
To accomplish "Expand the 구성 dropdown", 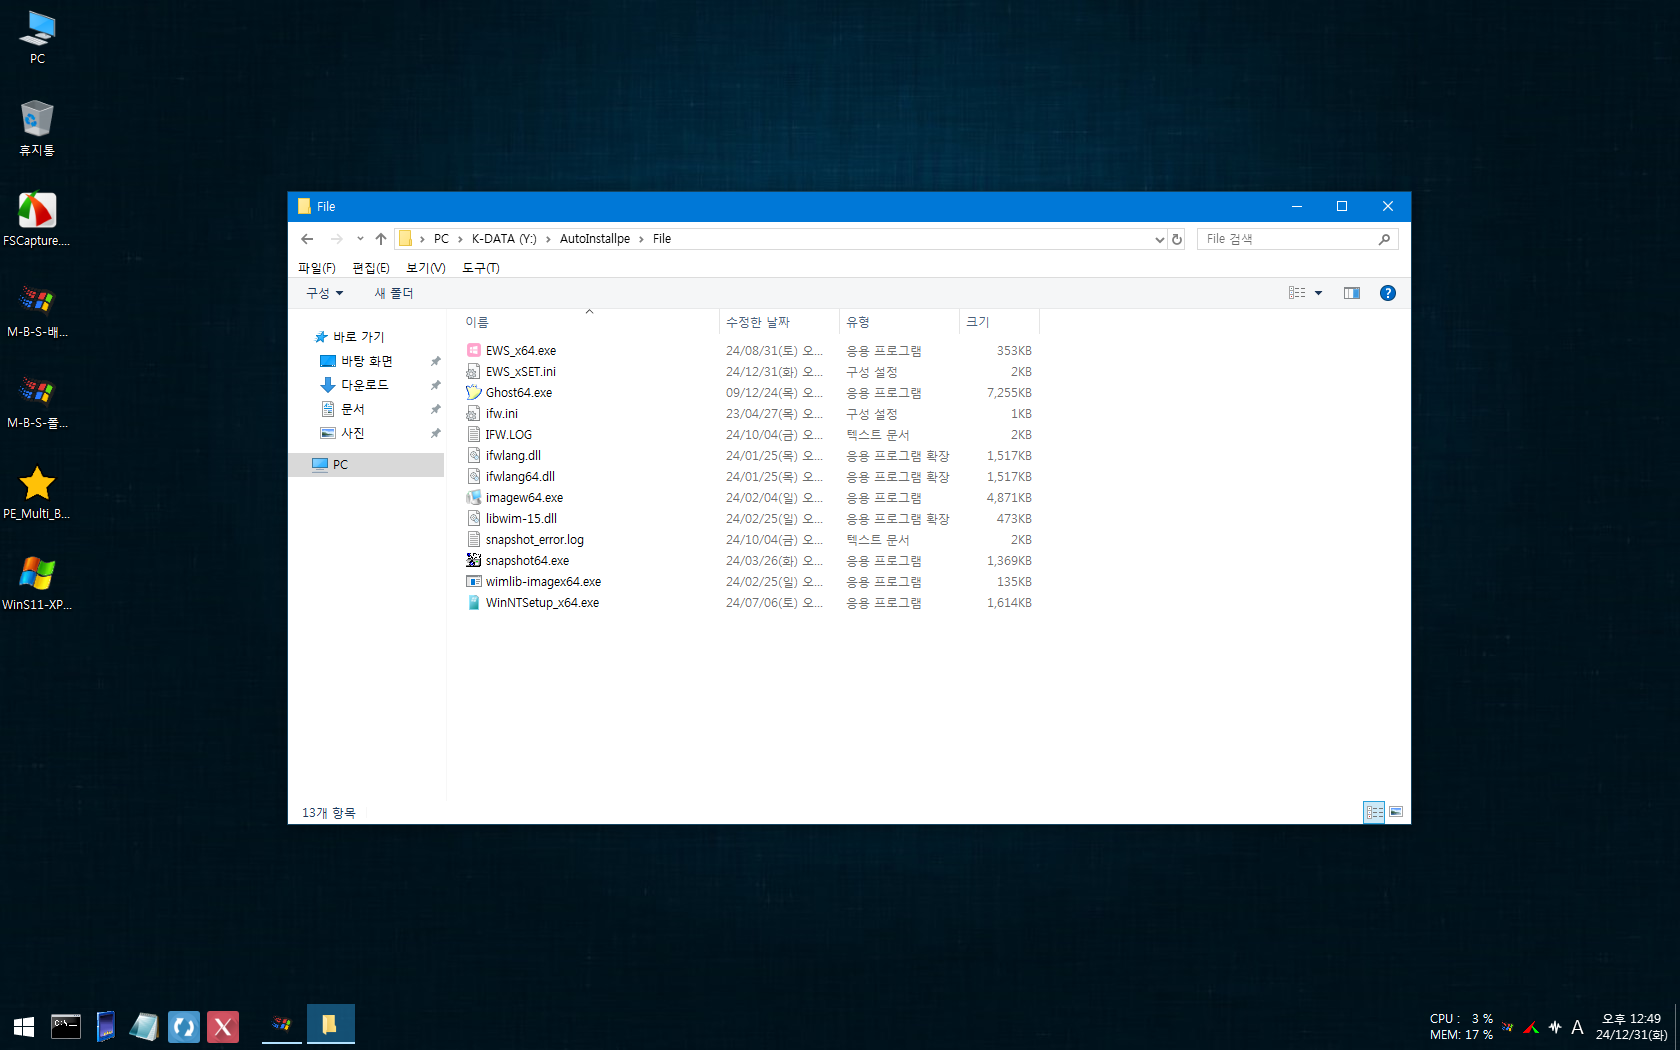I will pos(325,293).
